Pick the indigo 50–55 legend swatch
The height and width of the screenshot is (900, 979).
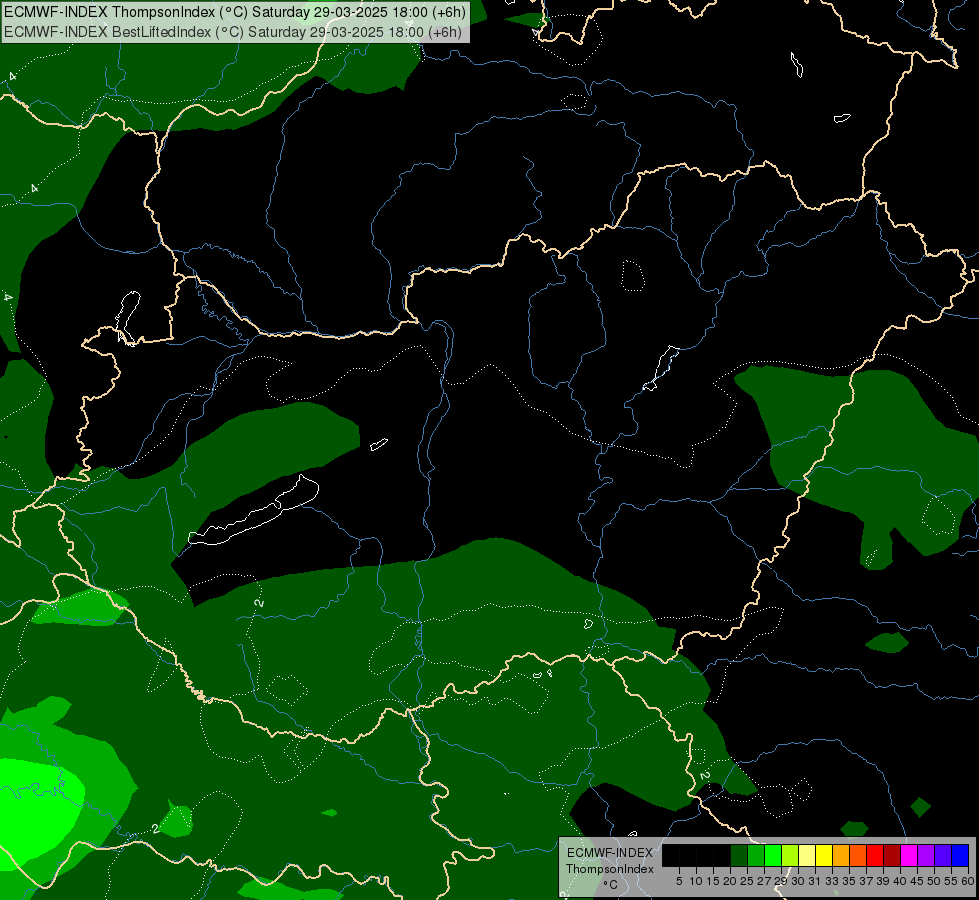coord(943,855)
